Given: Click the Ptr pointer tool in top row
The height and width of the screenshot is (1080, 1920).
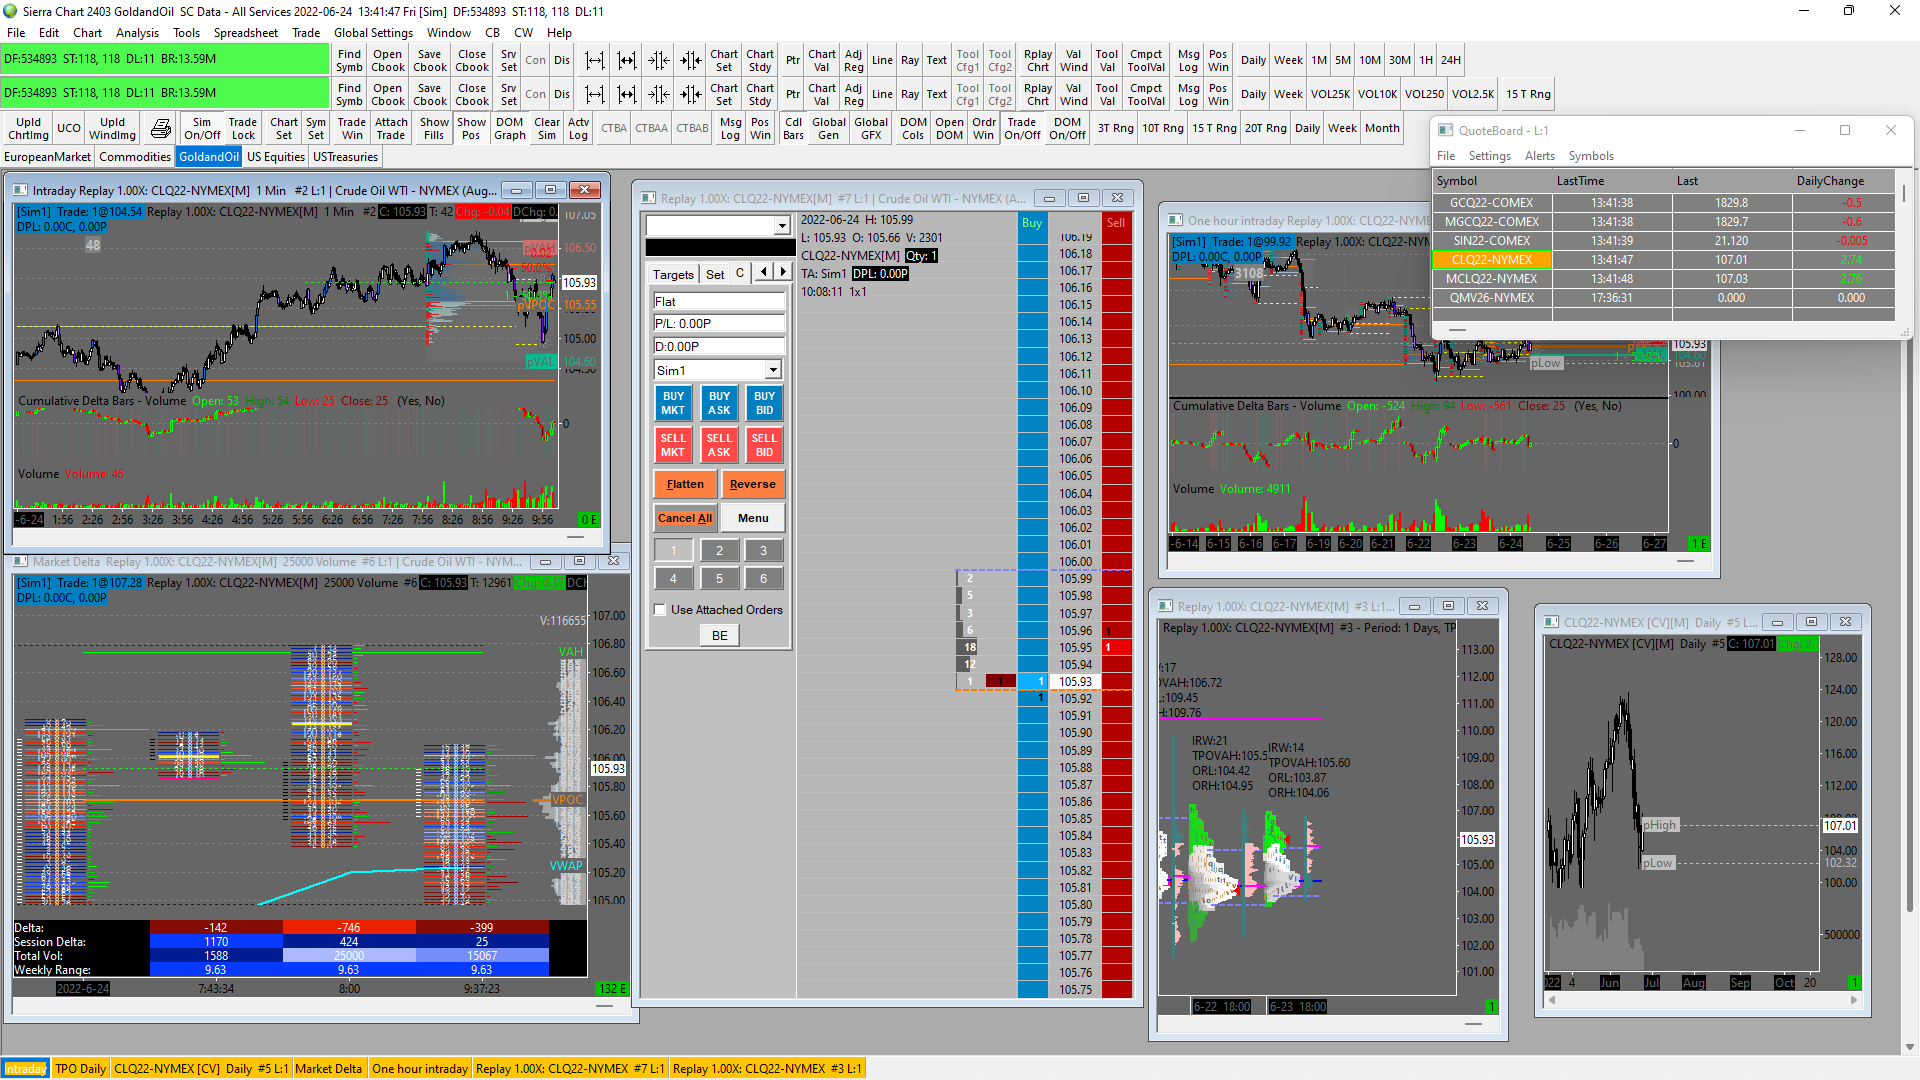Looking at the screenshot, I should pyautogui.click(x=792, y=60).
